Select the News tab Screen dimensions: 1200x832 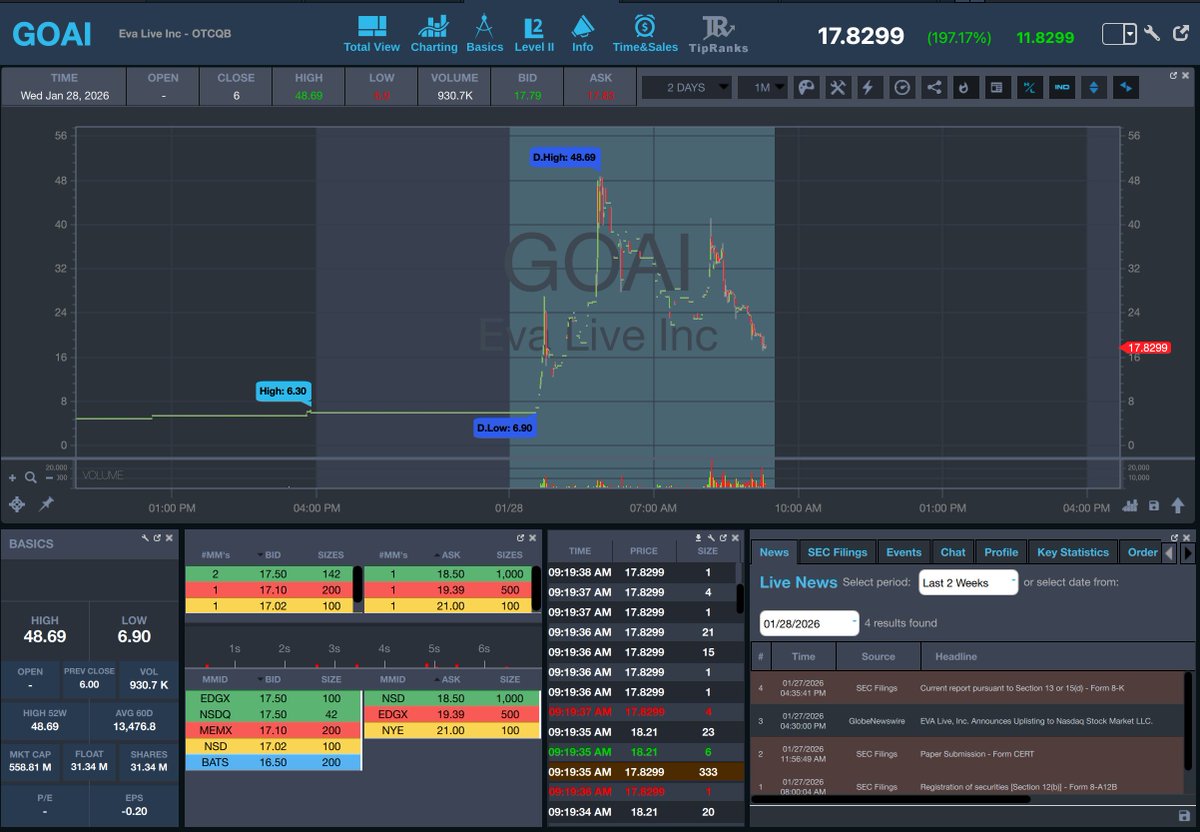[x=773, y=552]
